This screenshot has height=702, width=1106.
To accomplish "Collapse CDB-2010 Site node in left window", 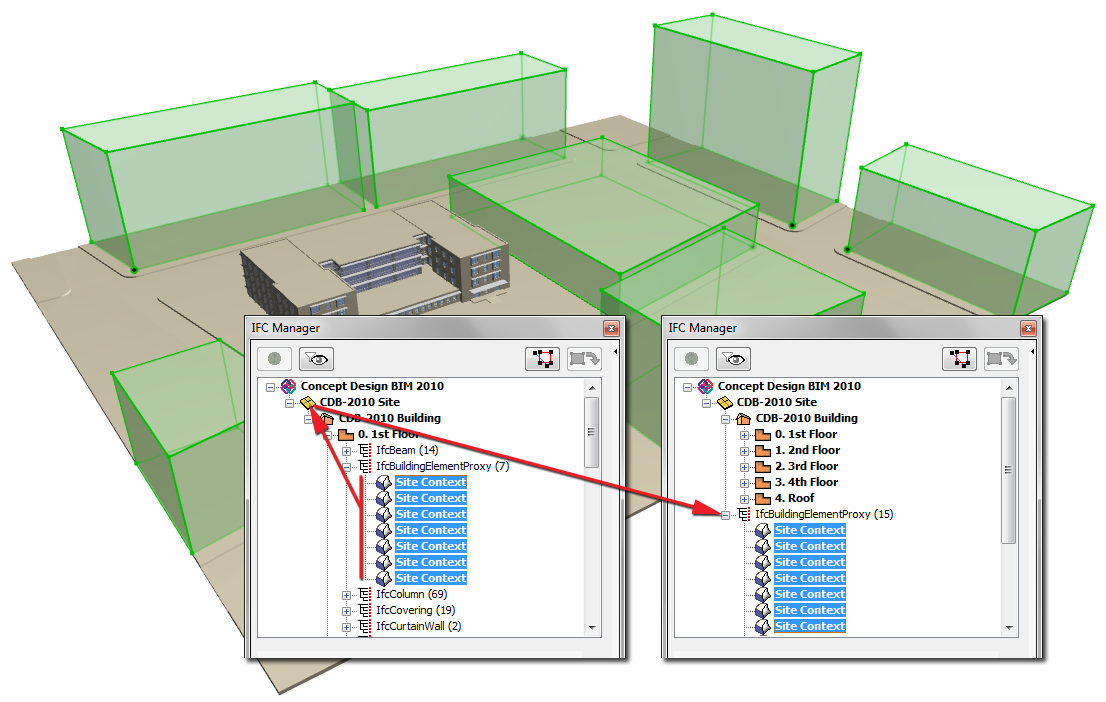I will [289, 403].
